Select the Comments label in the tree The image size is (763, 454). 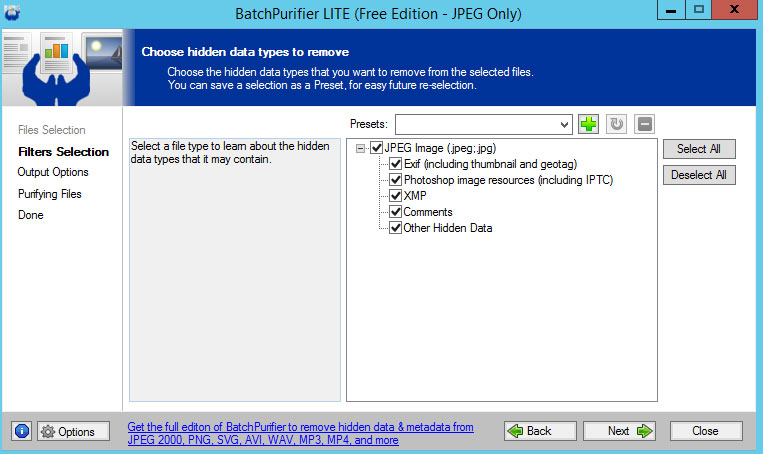[x=428, y=212]
